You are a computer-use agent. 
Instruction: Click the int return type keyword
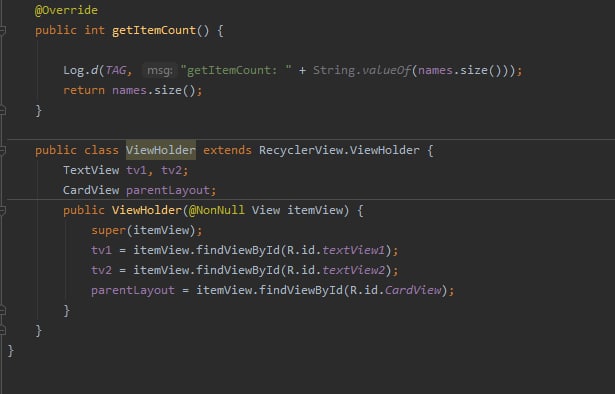[95, 30]
